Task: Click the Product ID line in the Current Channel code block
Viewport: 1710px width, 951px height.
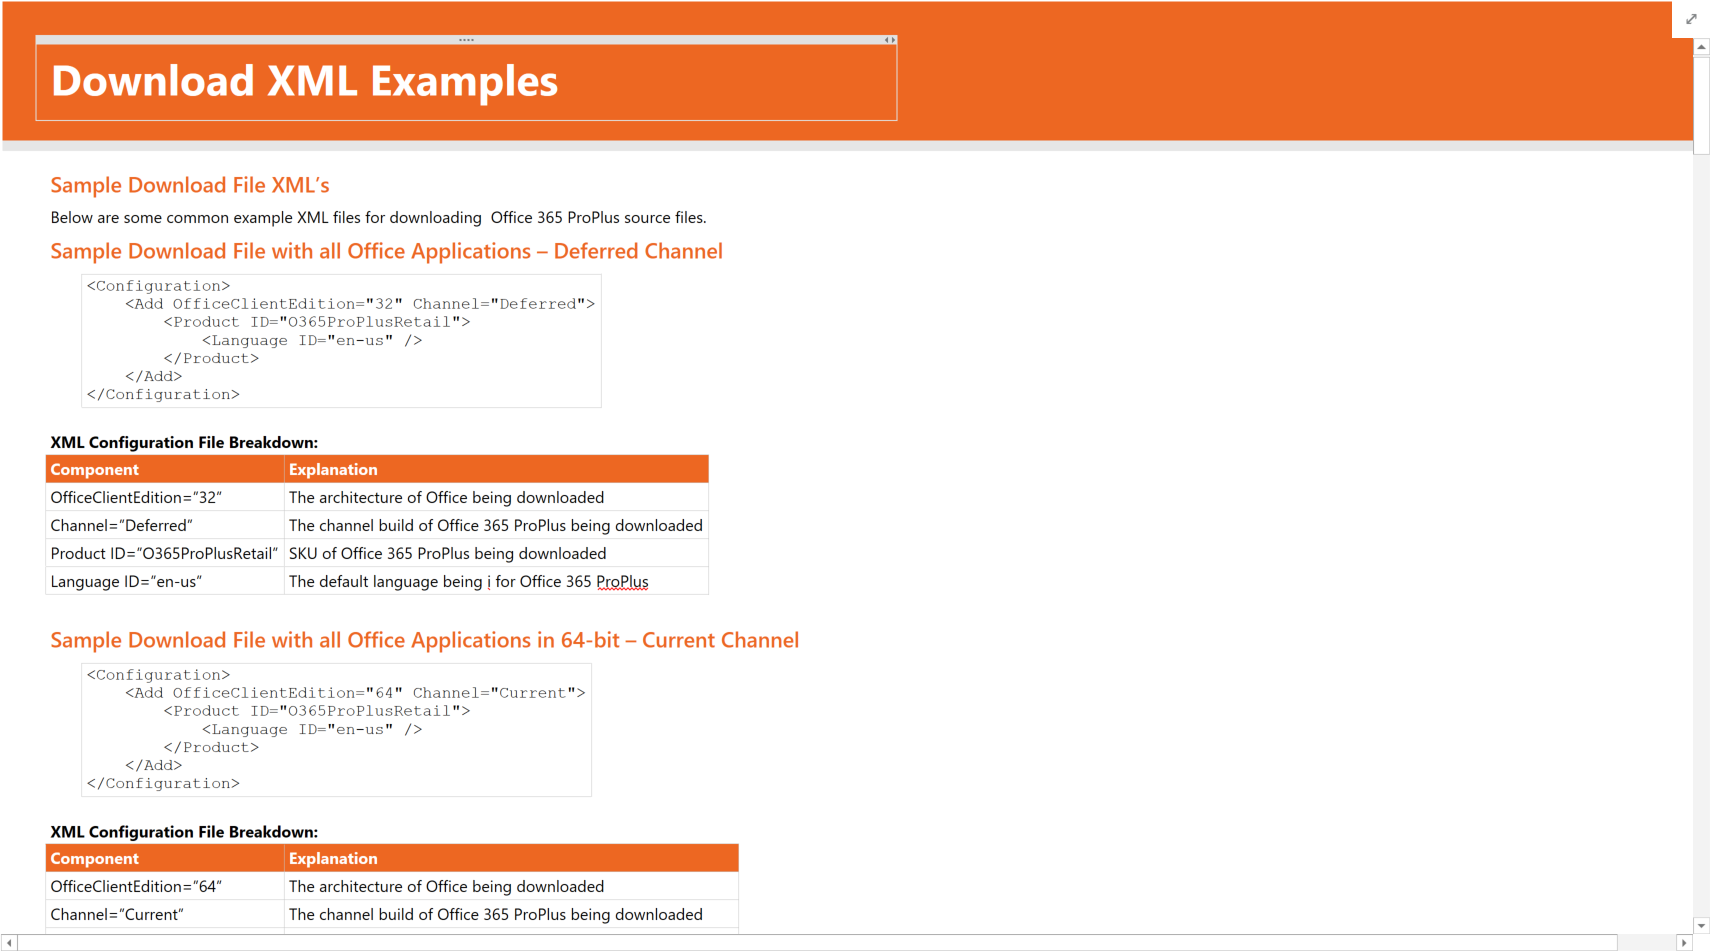Action: click(x=316, y=711)
